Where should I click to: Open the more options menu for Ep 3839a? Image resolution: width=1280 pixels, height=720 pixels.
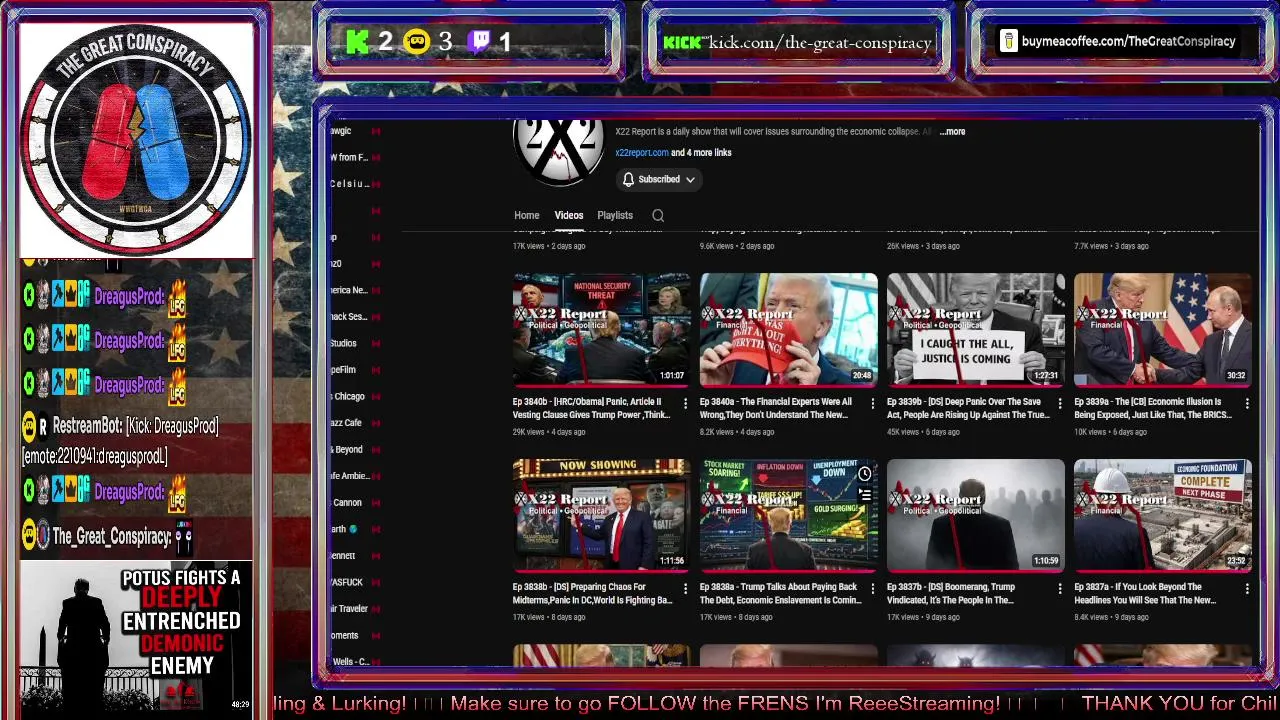pyautogui.click(x=1247, y=403)
